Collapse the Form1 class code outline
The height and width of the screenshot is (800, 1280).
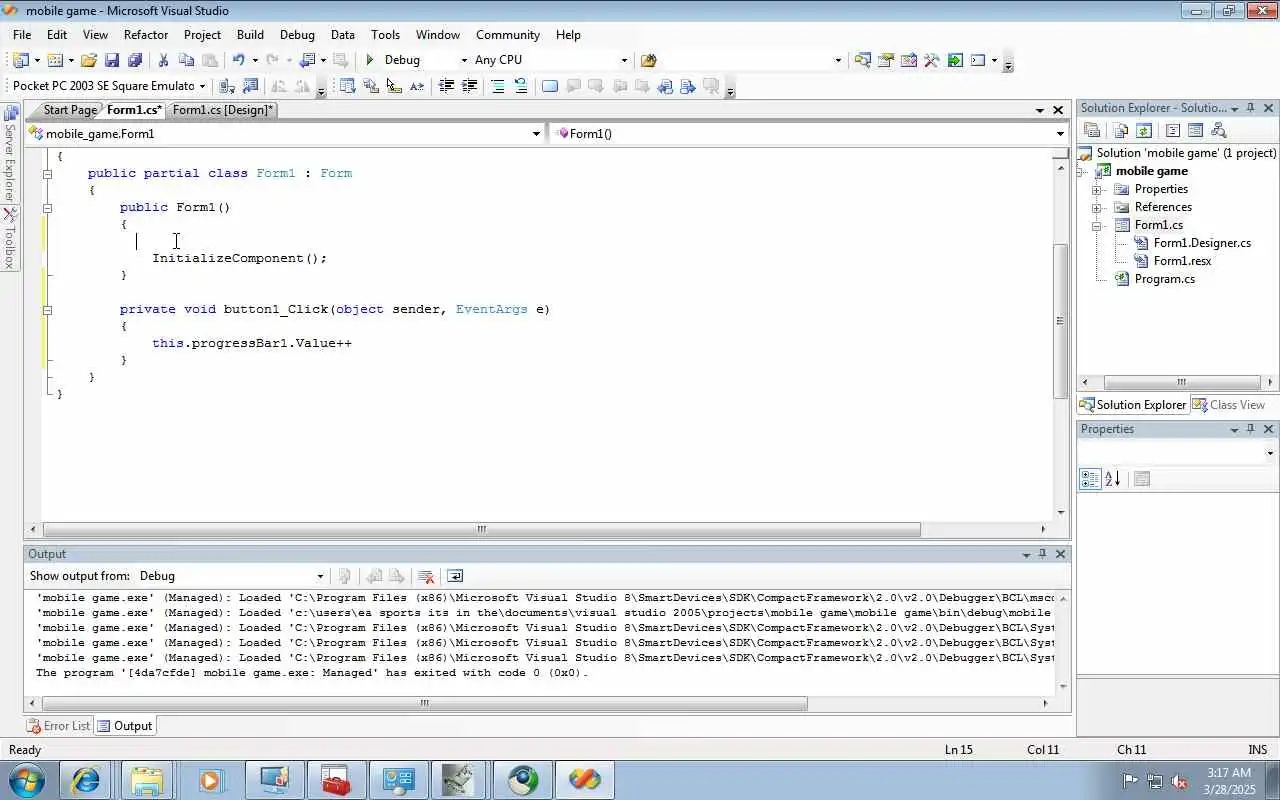pos(47,174)
